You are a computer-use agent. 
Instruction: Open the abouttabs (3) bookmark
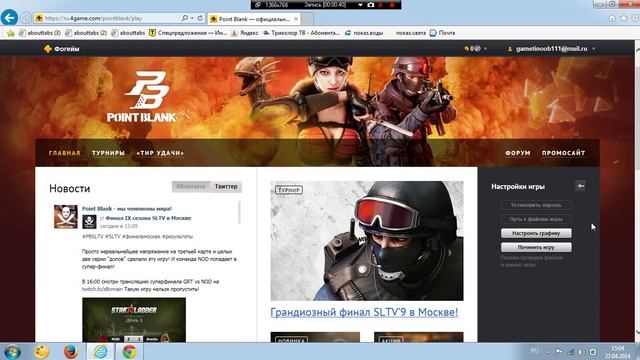(40, 33)
